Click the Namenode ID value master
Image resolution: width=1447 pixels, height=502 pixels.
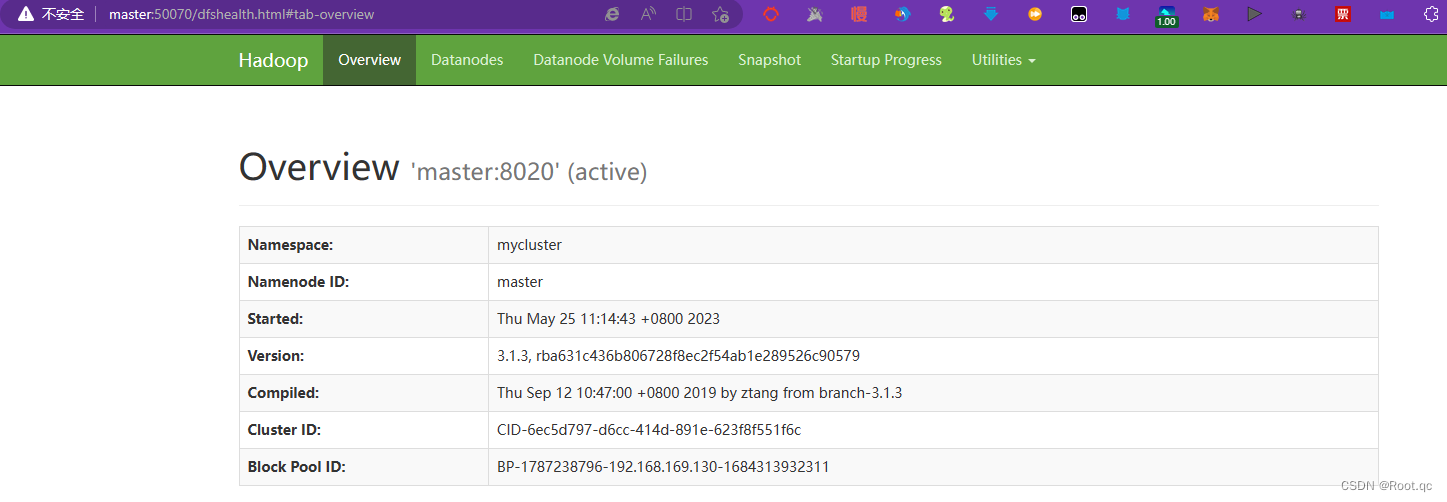point(520,282)
